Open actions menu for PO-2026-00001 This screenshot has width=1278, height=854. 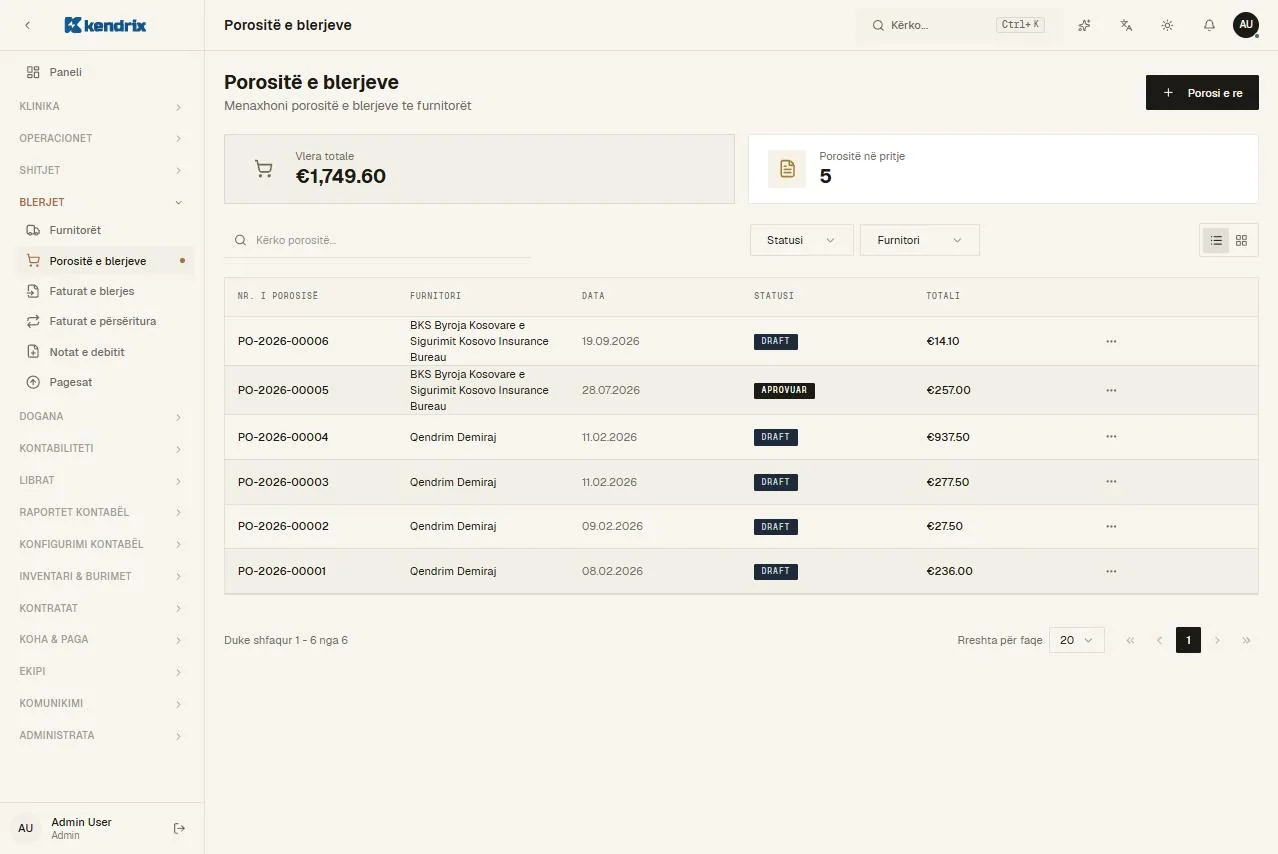tap(1111, 571)
